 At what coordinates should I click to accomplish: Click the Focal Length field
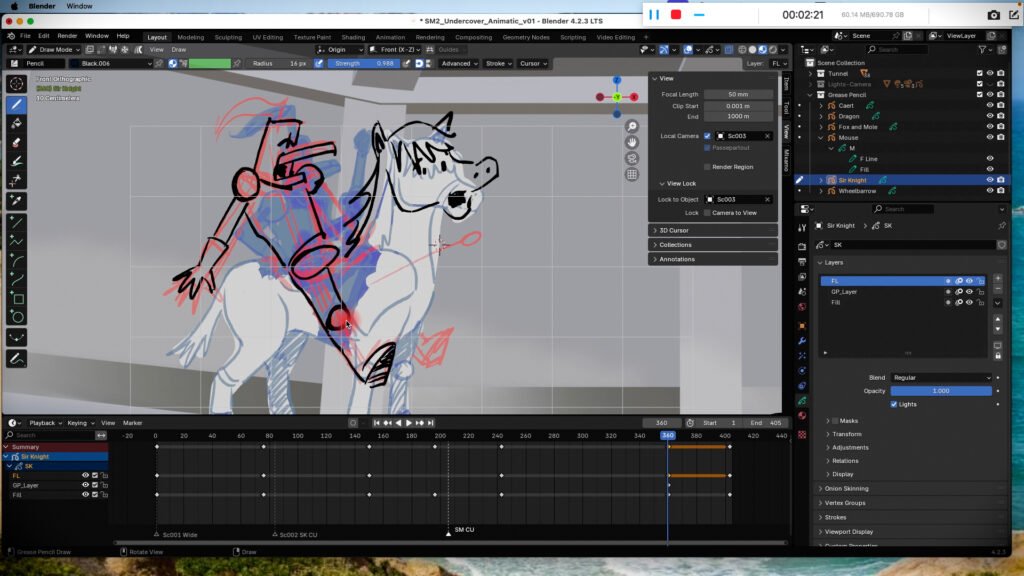pos(738,95)
